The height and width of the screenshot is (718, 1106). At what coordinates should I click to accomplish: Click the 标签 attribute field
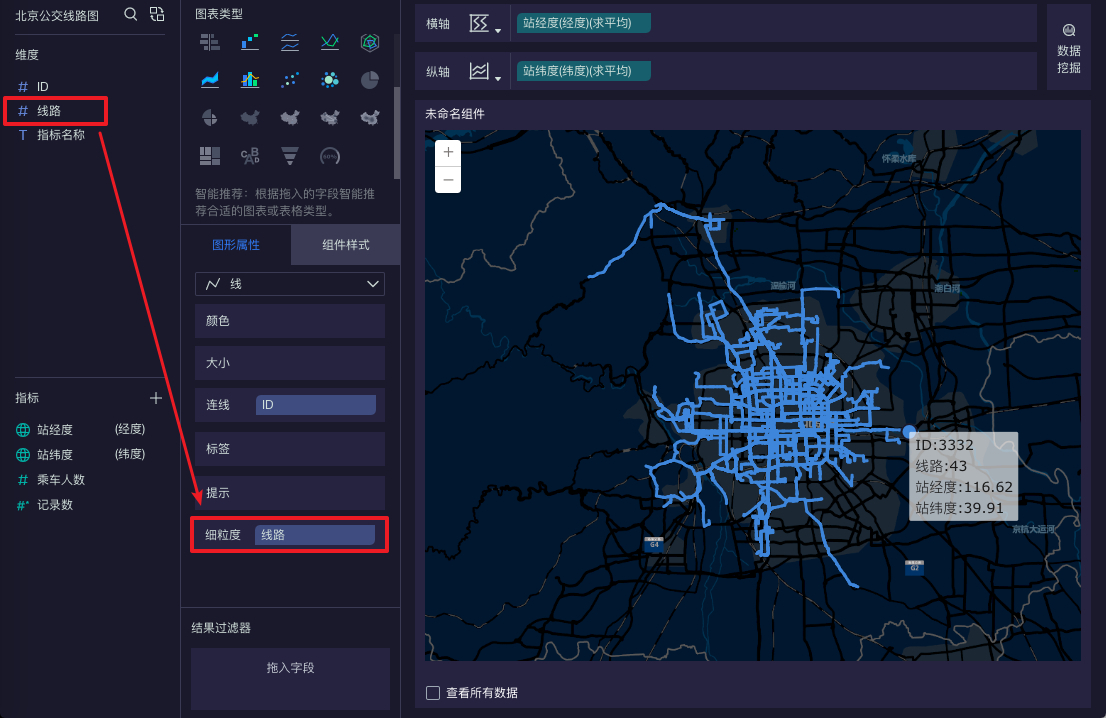click(290, 449)
